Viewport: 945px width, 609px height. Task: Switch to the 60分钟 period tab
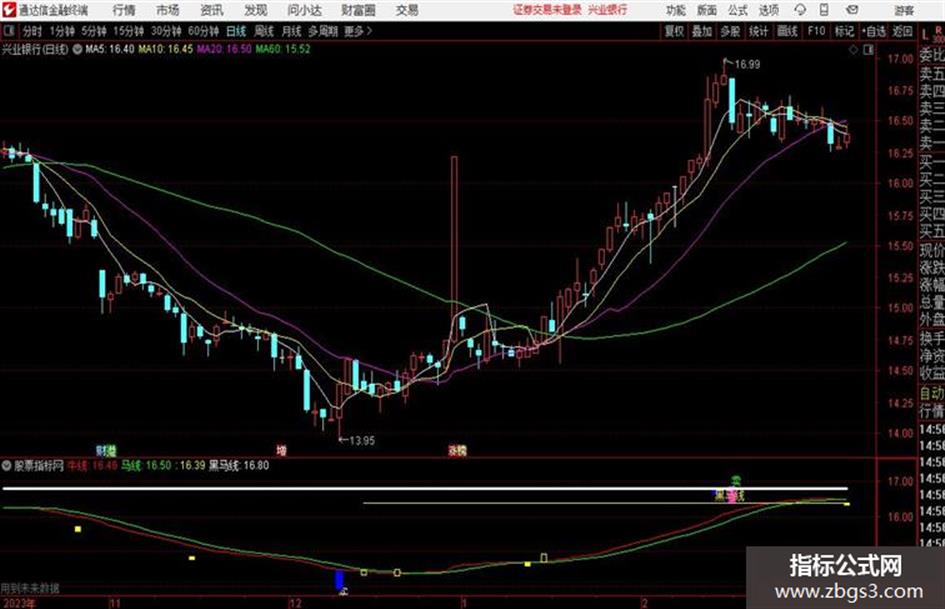[203, 31]
